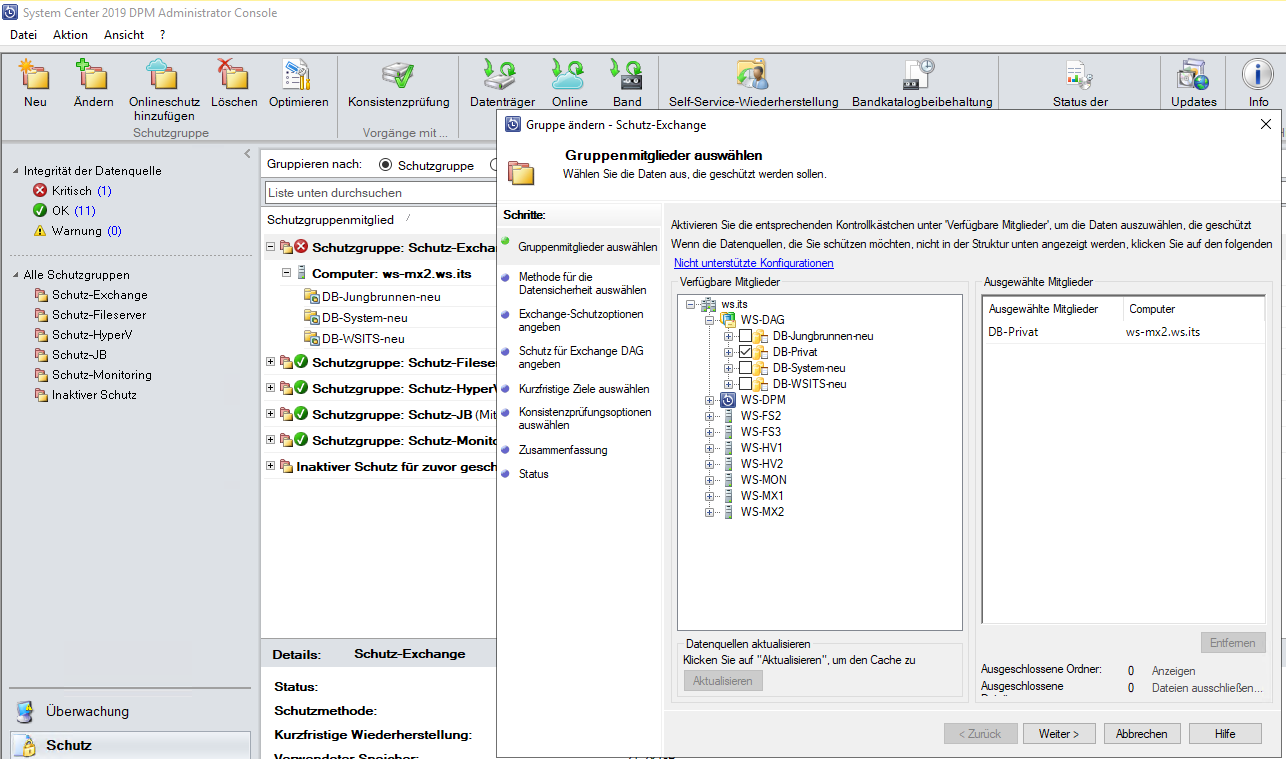Click the Kritisch red error icon

(x=40, y=190)
